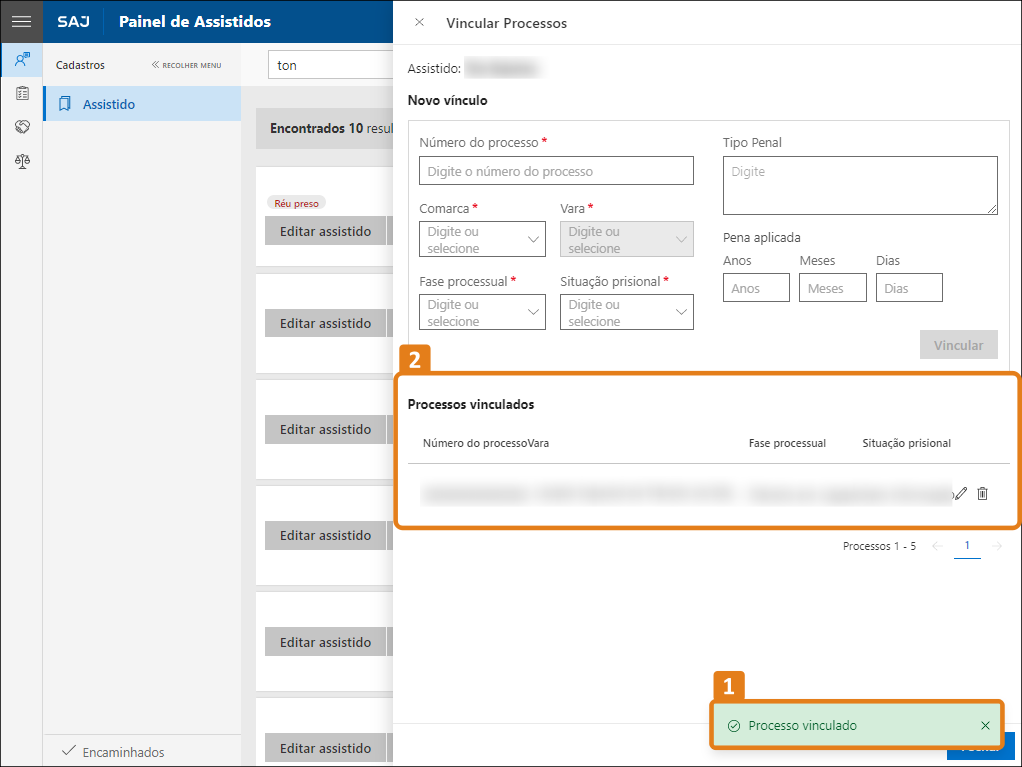
Task: Select Assistido in the Cadastros menu
Action: pos(142,104)
